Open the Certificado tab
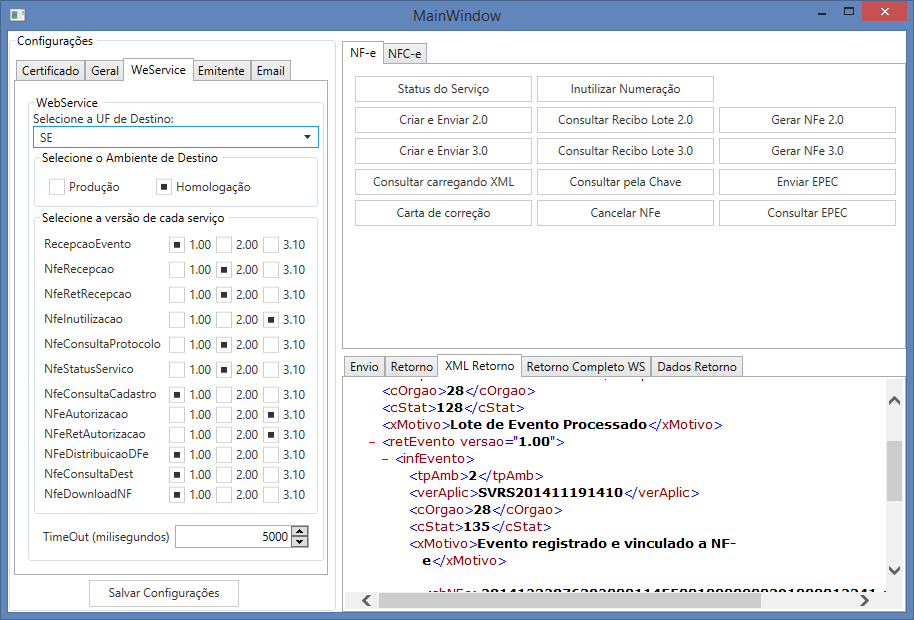 click(51, 71)
